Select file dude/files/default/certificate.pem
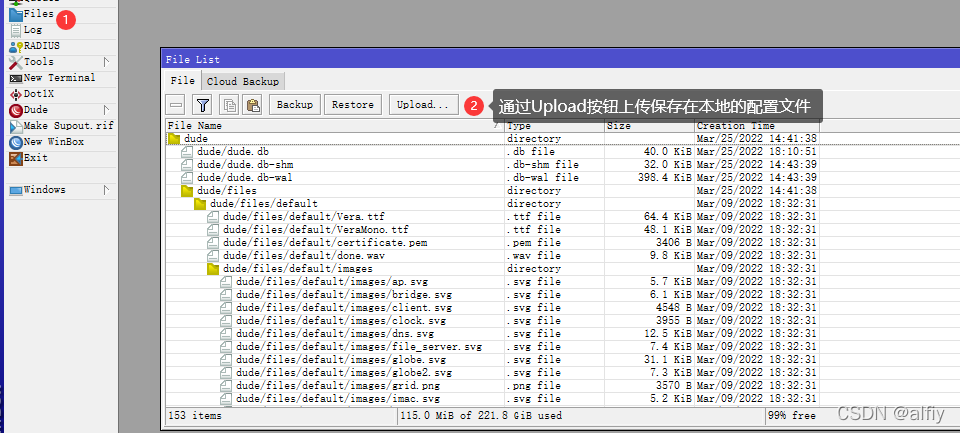This screenshot has width=960, height=433. tap(492, 243)
